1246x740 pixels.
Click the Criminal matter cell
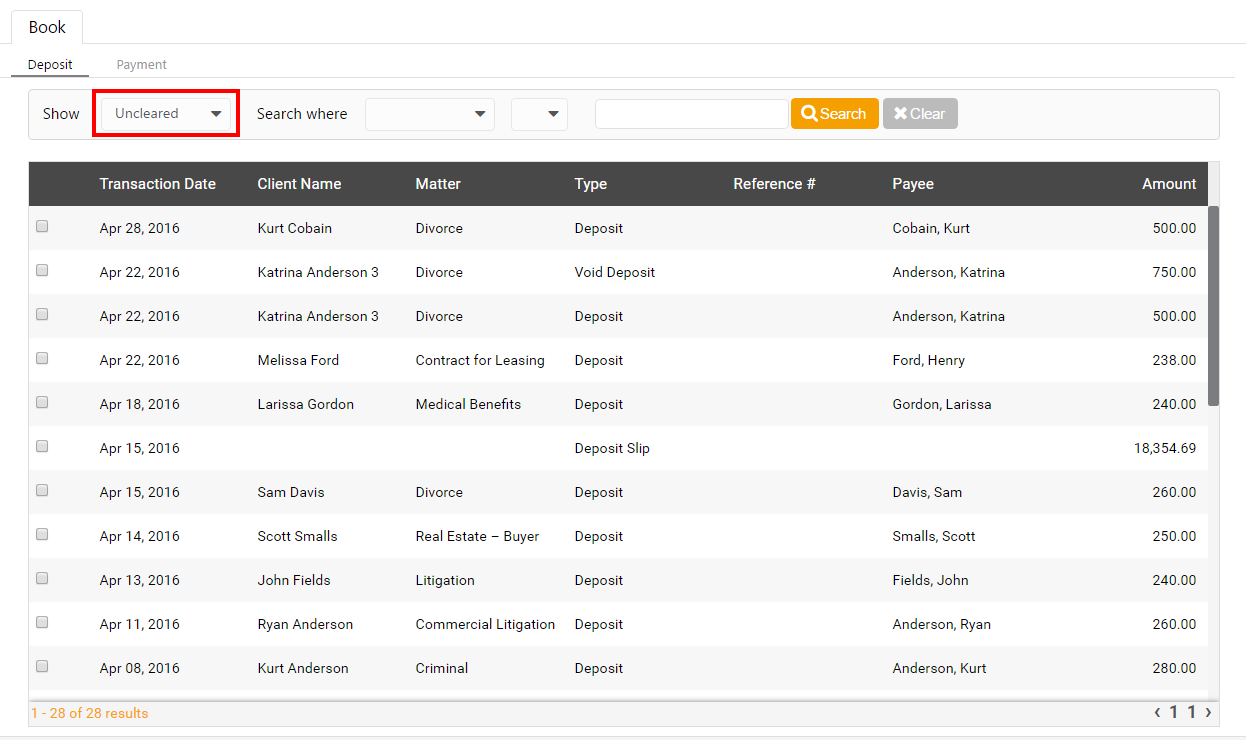click(442, 668)
